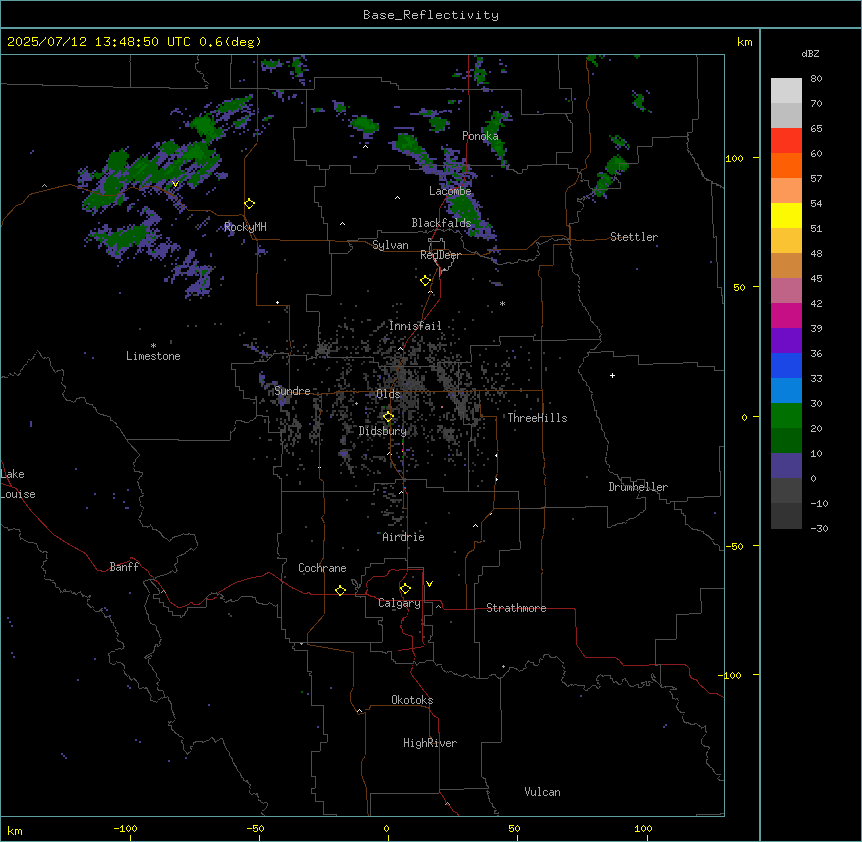Select the bright orange 60-57 dBZ swatch

click(x=786, y=165)
